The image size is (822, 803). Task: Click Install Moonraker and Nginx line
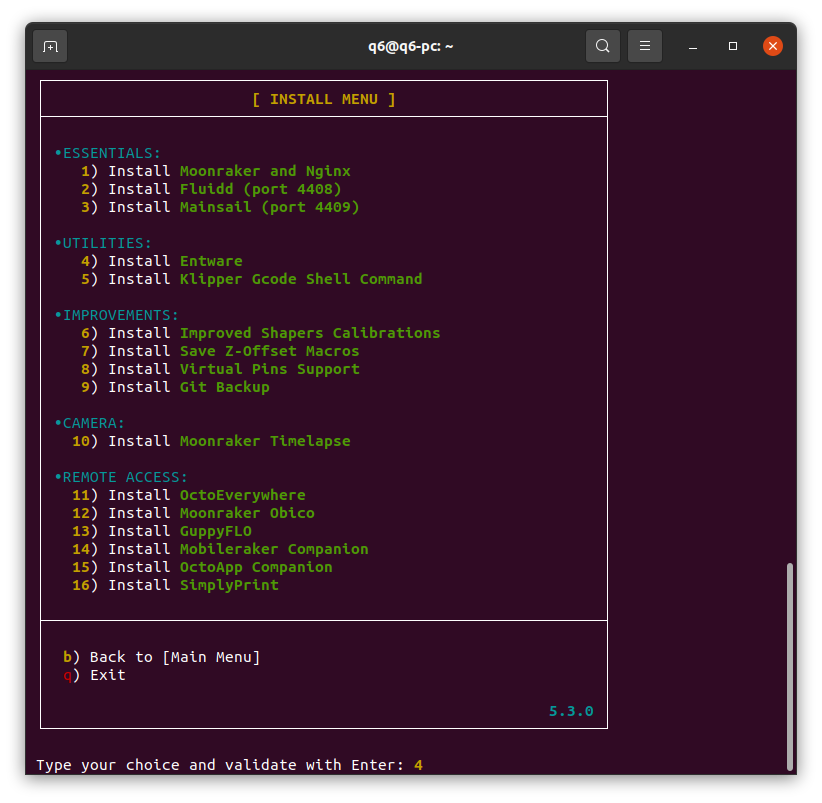pos(215,171)
